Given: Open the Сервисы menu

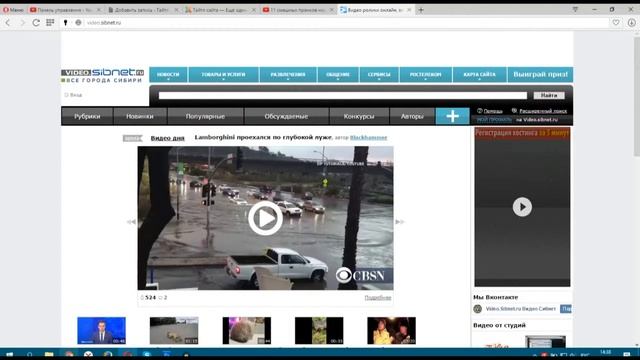Looking at the screenshot, I should pos(379,75).
